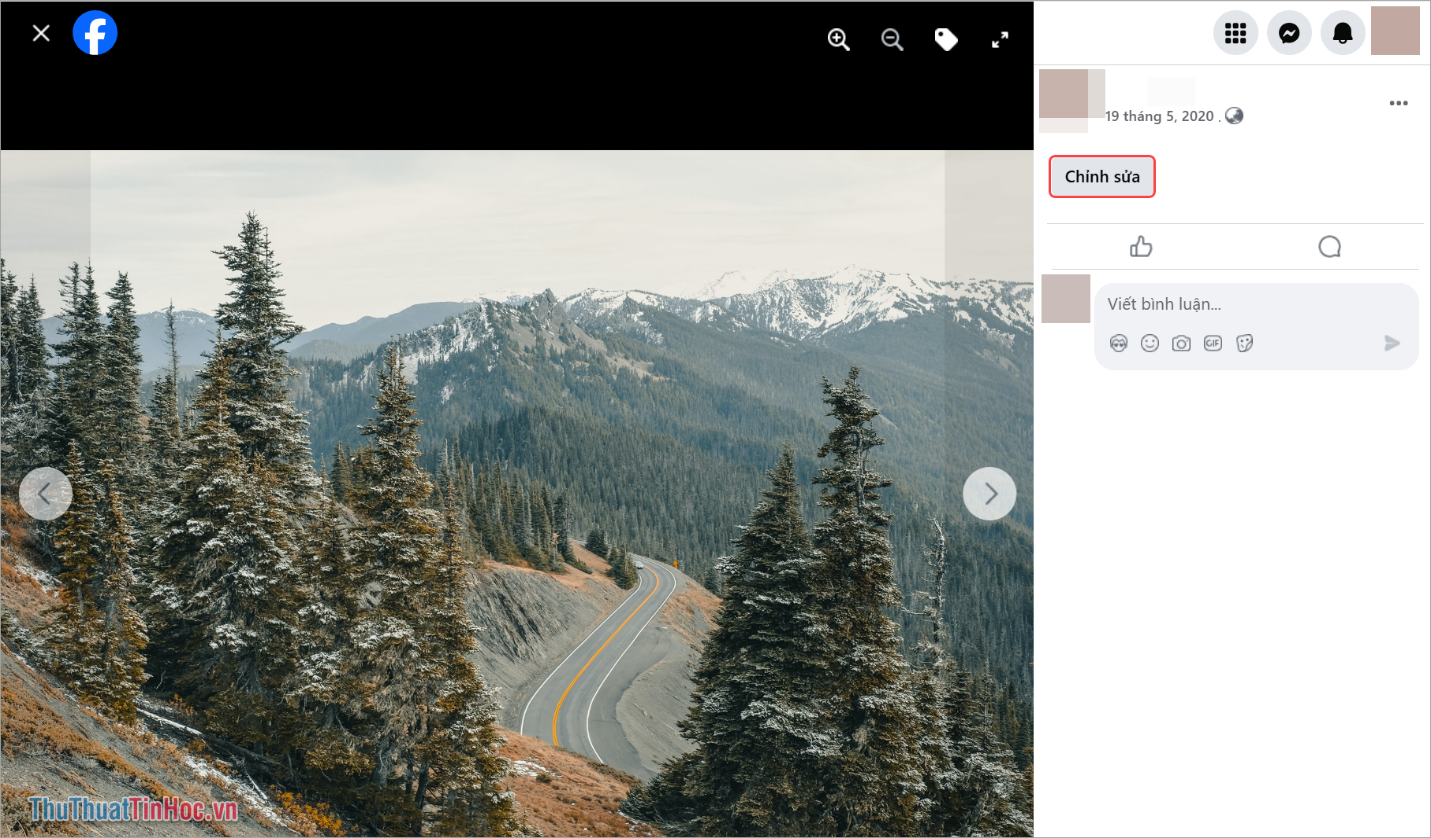Show notifications bell panel
The image size is (1431, 838).
point(1342,33)
